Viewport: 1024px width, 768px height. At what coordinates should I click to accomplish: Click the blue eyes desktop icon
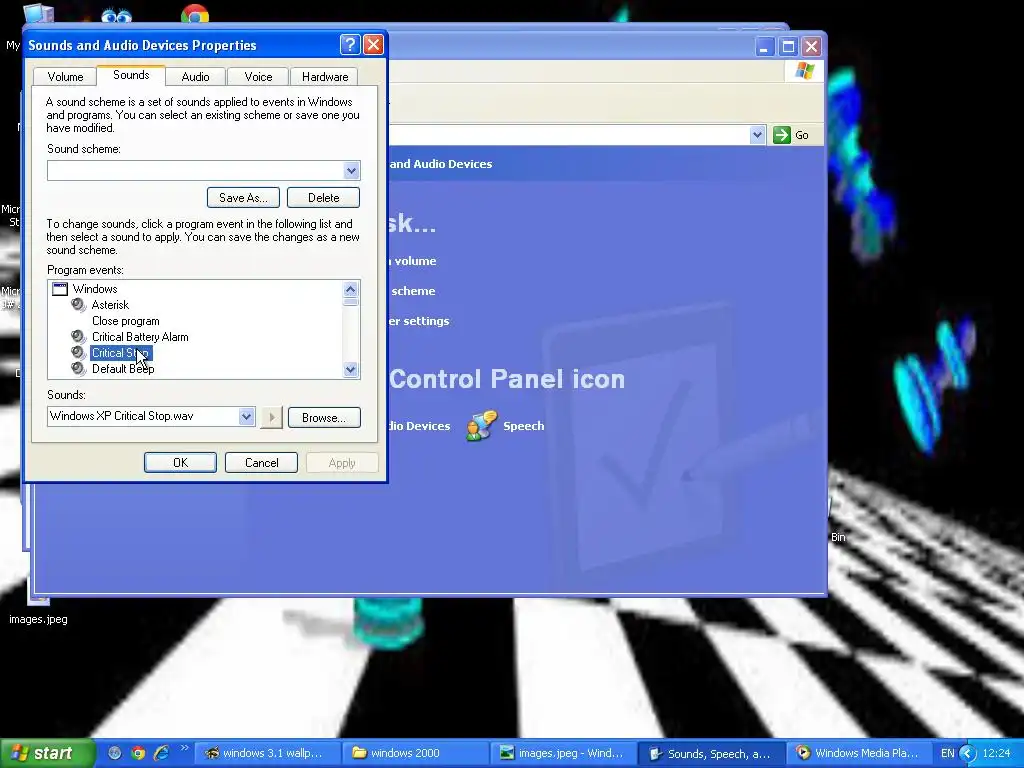click(116, 16)
